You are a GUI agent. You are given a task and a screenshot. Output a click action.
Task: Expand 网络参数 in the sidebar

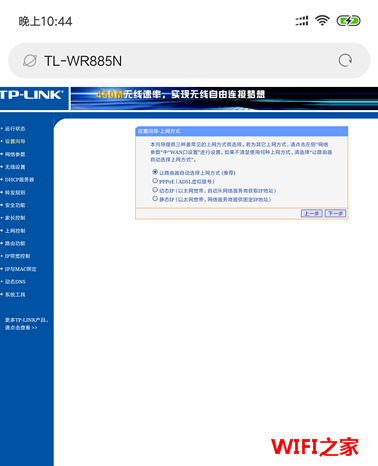pos(15,154)
